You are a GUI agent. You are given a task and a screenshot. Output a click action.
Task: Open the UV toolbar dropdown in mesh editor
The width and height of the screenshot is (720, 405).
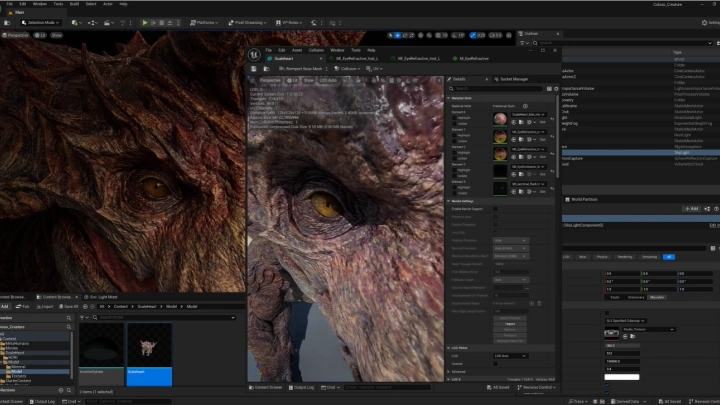(x=374, y=69)
